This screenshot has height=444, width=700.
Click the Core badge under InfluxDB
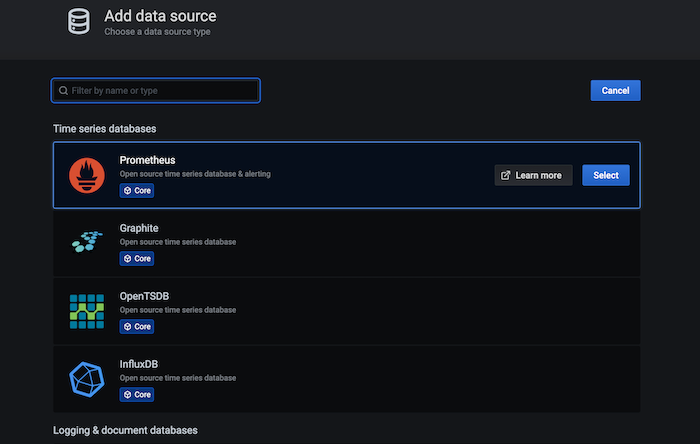coord(137,394)
